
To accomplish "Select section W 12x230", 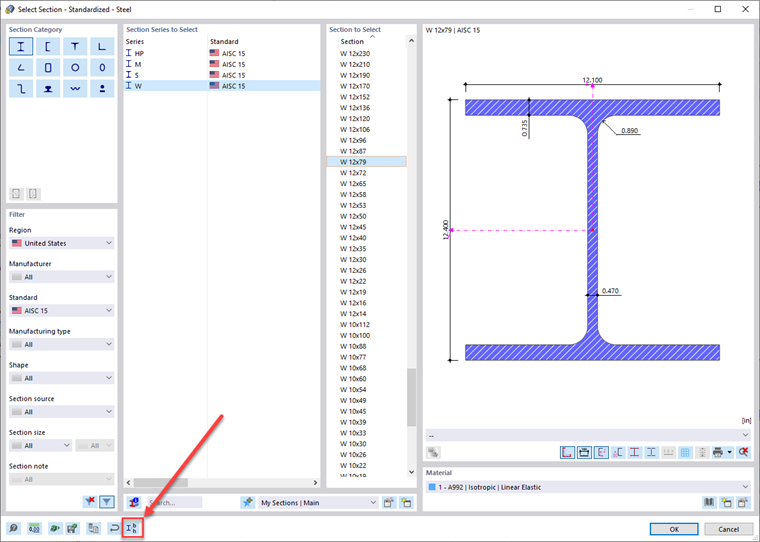I will click(367, 53).
